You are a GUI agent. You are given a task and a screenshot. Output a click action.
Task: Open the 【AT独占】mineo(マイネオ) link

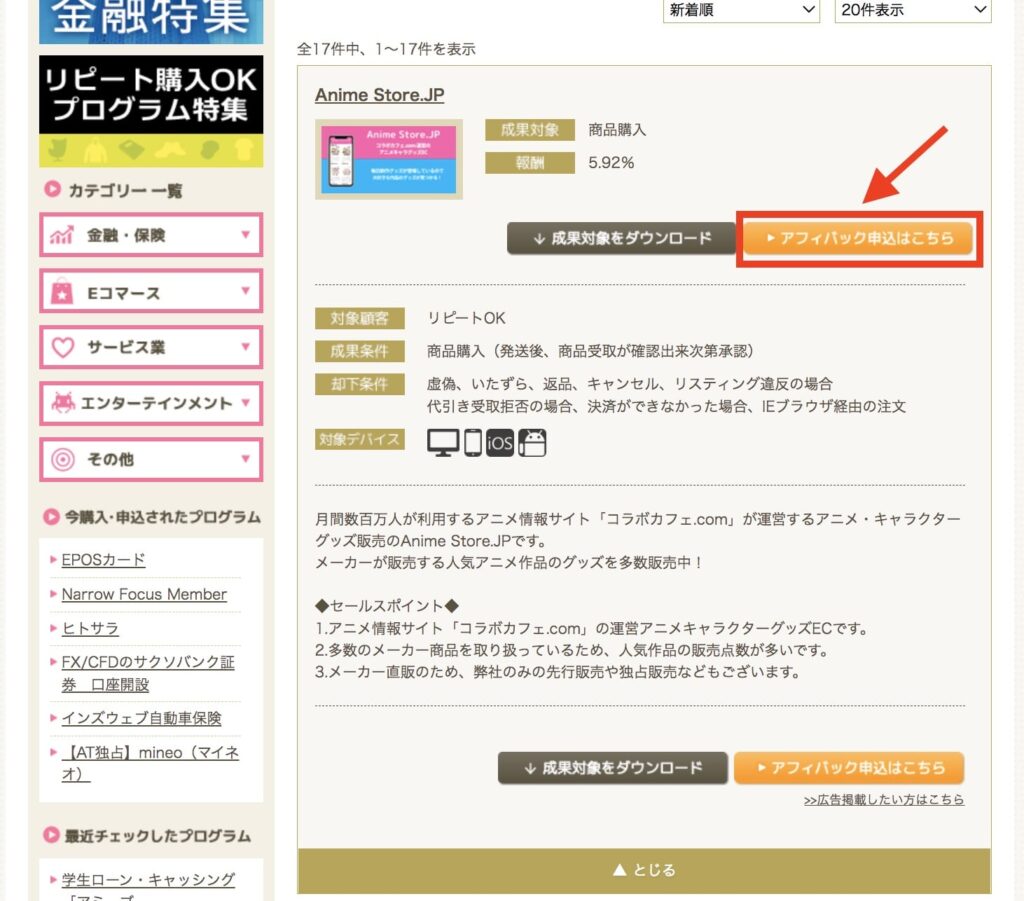(x=150, y=763)
